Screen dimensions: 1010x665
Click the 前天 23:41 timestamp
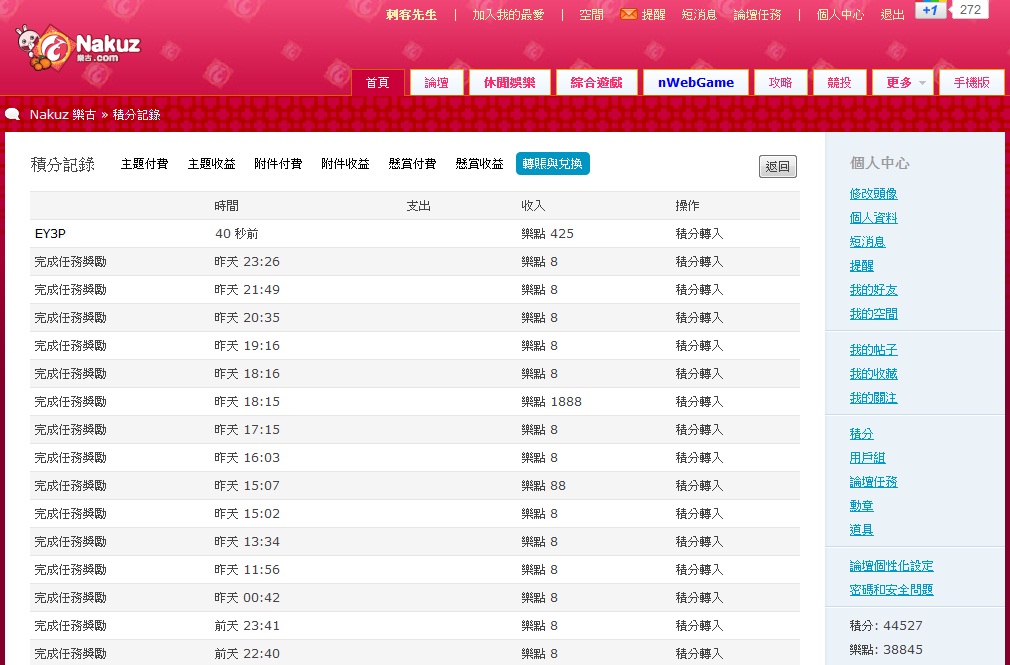point(247,626)
